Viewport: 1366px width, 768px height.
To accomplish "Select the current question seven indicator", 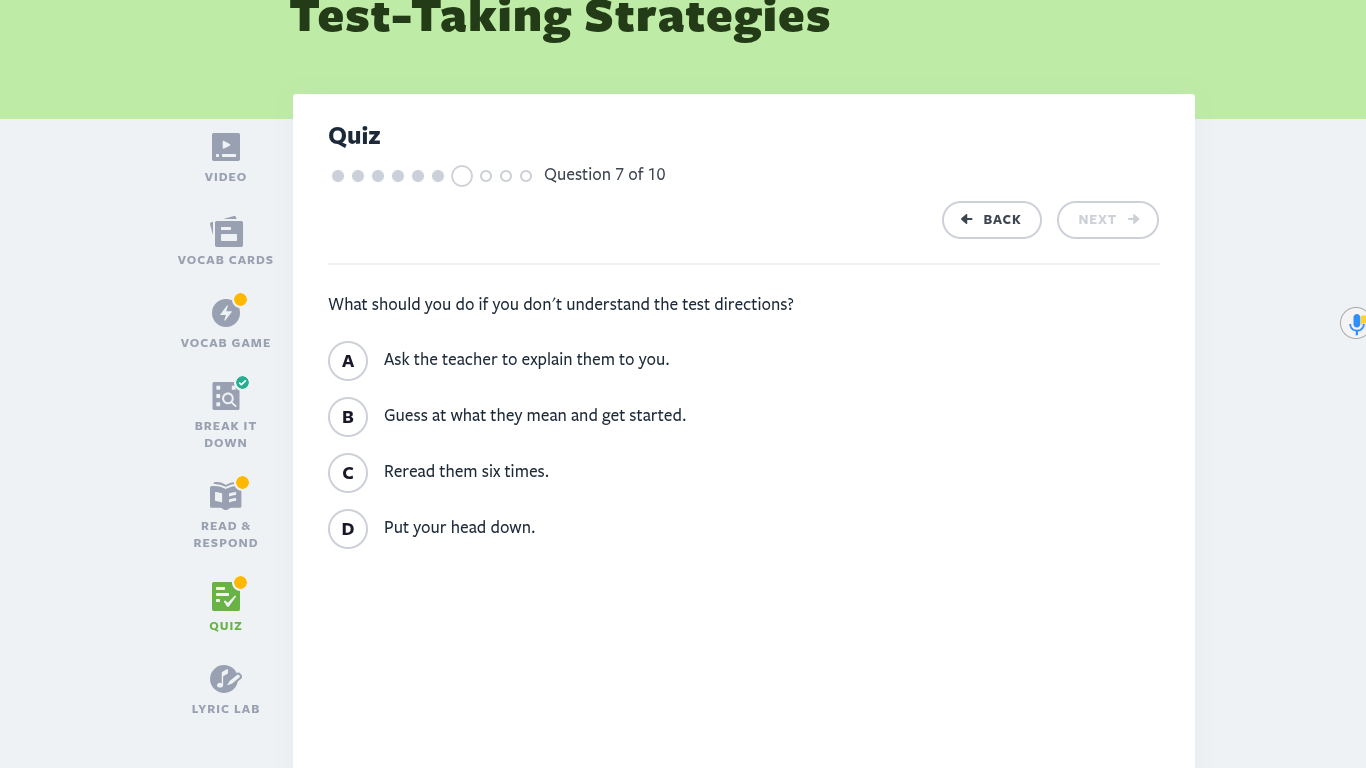I will tap(462, 176).
